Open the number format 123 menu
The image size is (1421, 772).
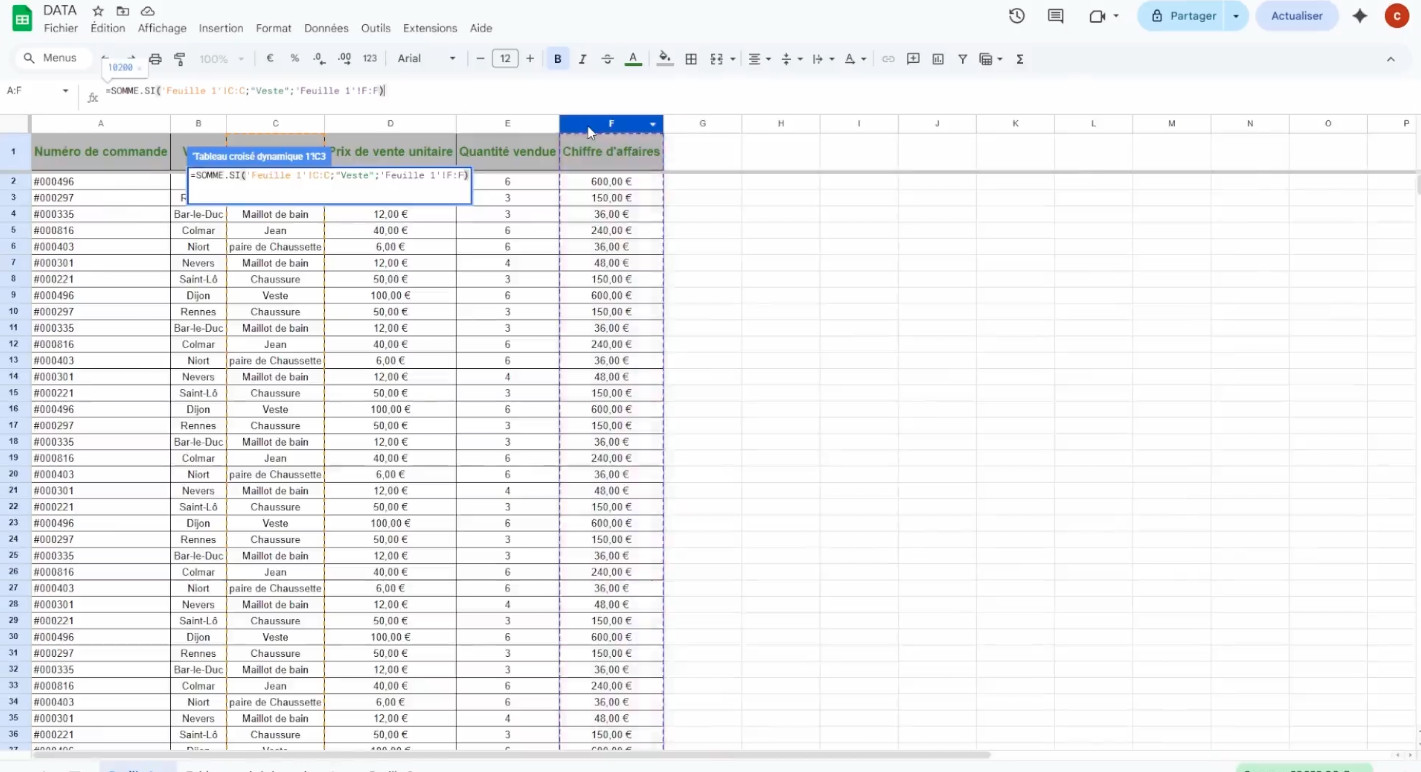coord(370,59)
